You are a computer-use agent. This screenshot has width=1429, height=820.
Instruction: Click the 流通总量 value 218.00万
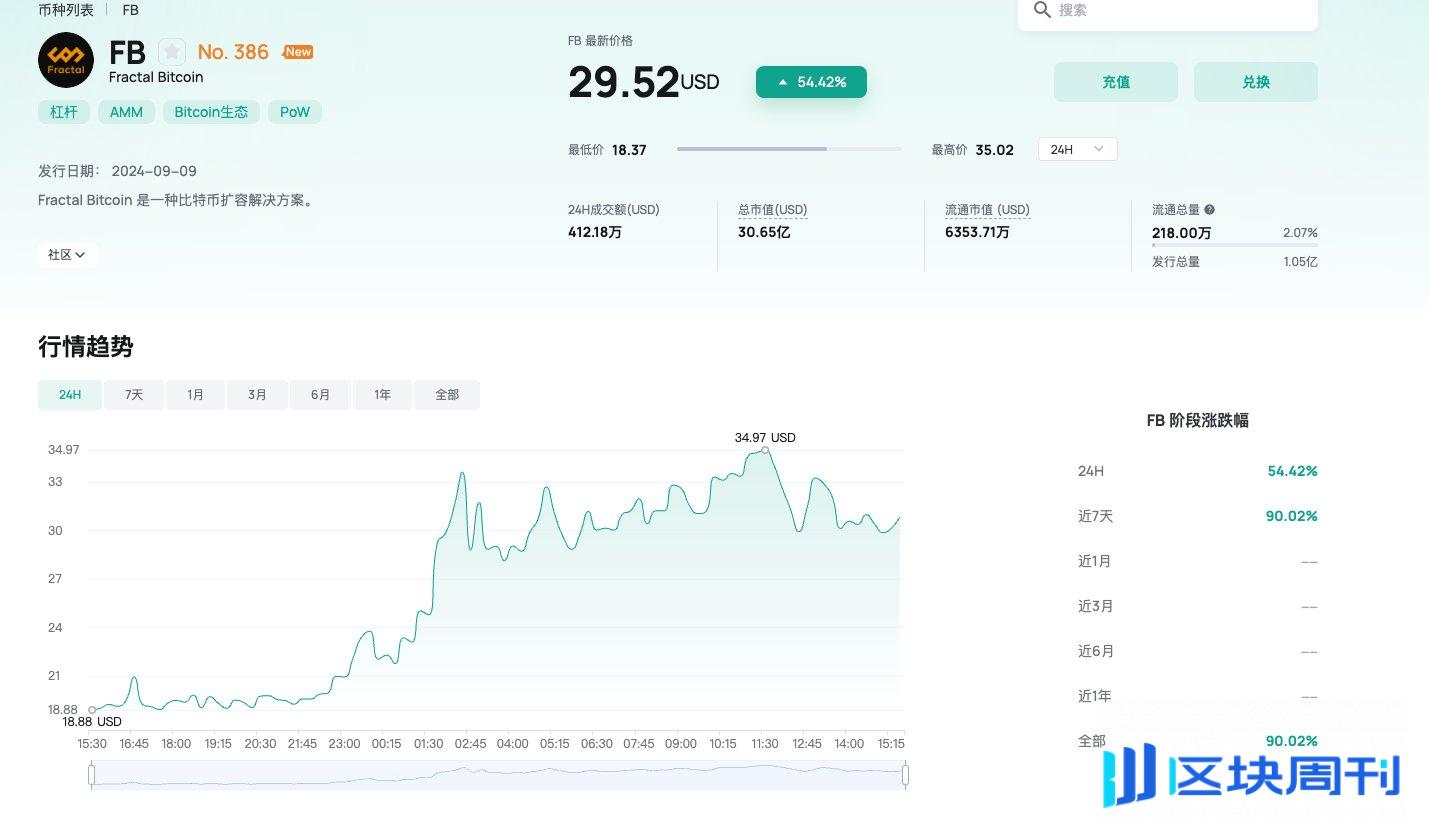click(x=1181, y=233)
